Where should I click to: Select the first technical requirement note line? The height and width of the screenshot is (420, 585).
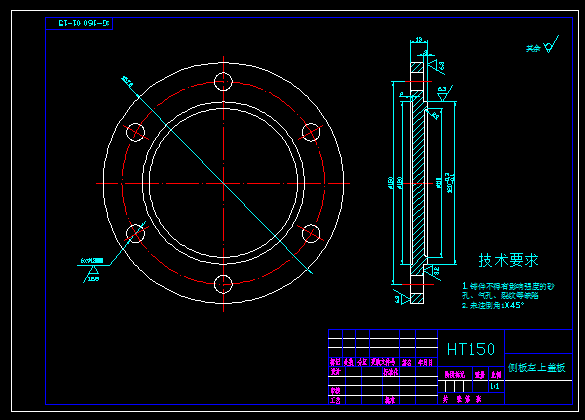(508, 286)
